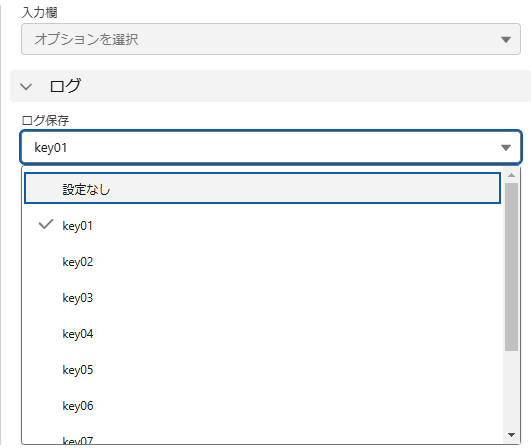
Task: Click the scrollbar down arrow
Action: 511,435
